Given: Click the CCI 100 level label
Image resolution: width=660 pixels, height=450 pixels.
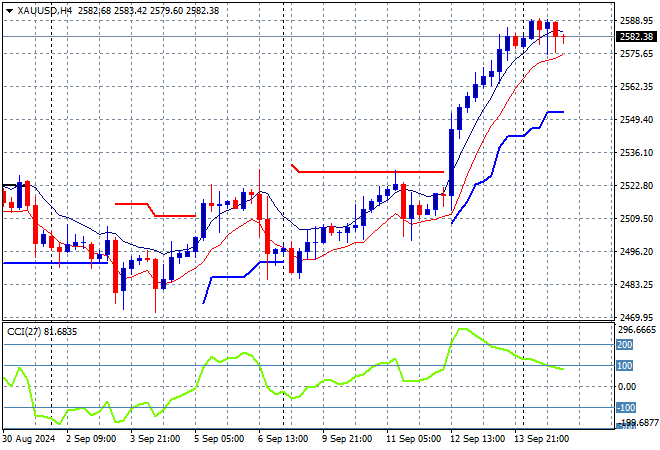Looking at the screenshot, I should 624,365.
